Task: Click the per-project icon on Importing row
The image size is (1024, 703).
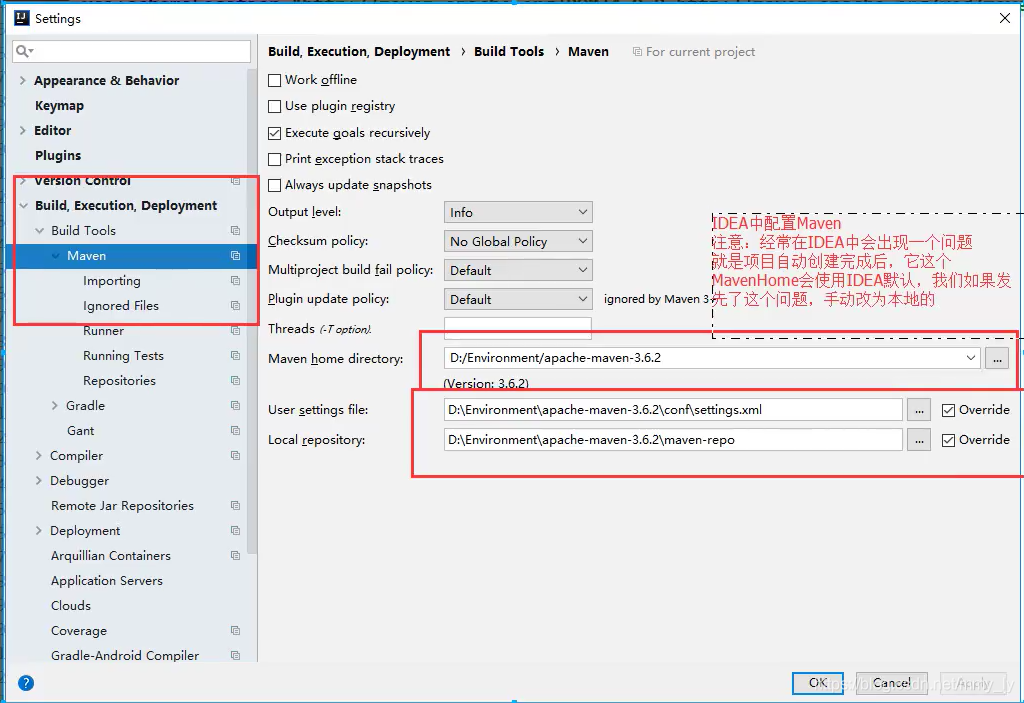Action: [x=235, y=280]
